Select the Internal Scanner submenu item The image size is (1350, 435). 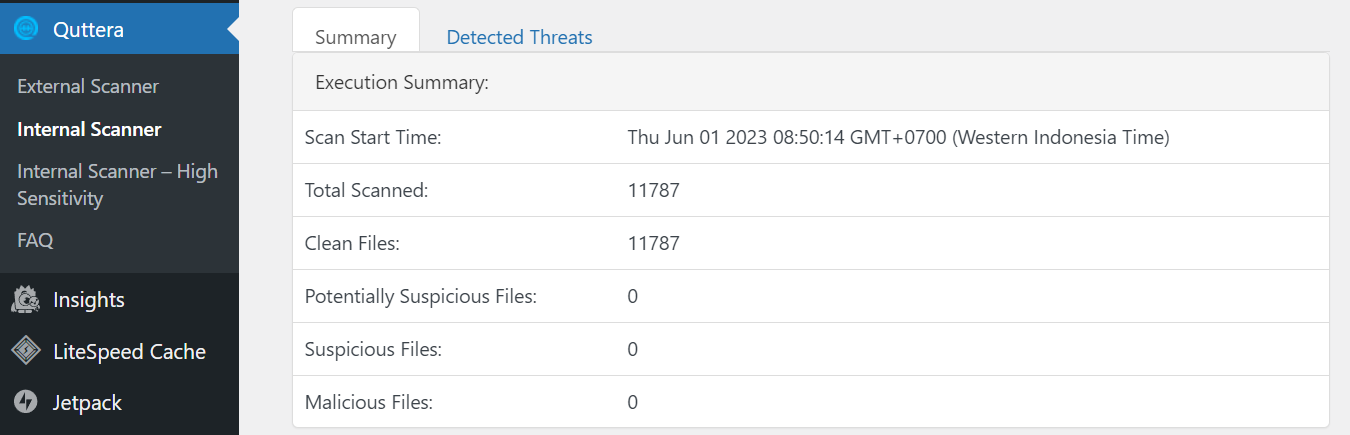tap(89, 129)
